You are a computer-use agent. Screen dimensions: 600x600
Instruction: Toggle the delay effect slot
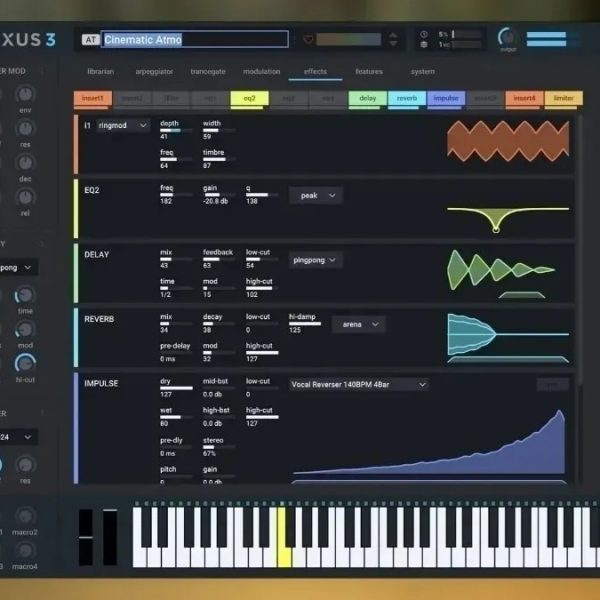(x=367, y=98)
